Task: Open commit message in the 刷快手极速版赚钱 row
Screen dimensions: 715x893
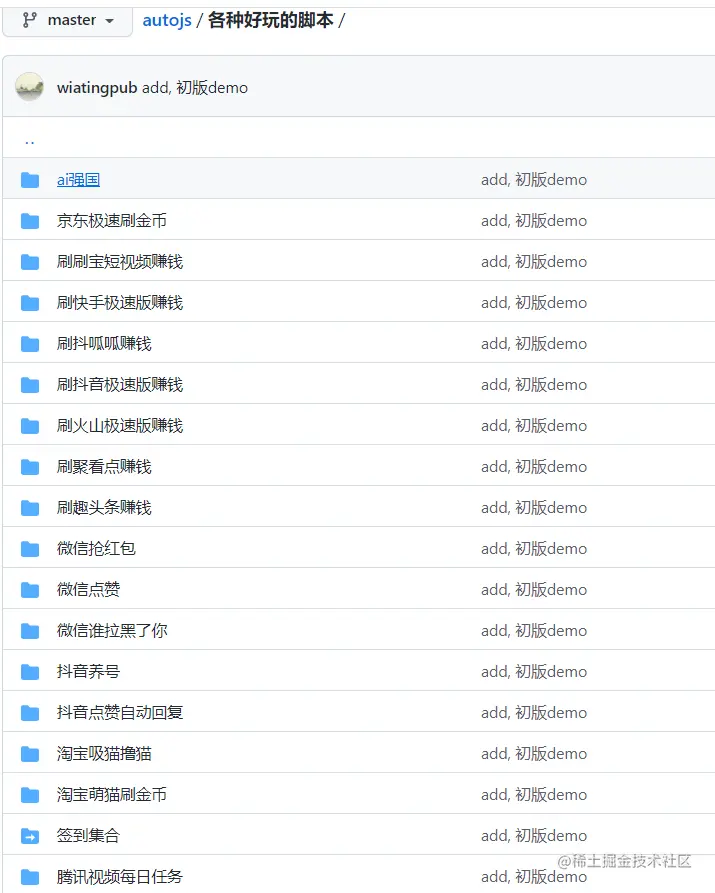Action: coord(534,303)
